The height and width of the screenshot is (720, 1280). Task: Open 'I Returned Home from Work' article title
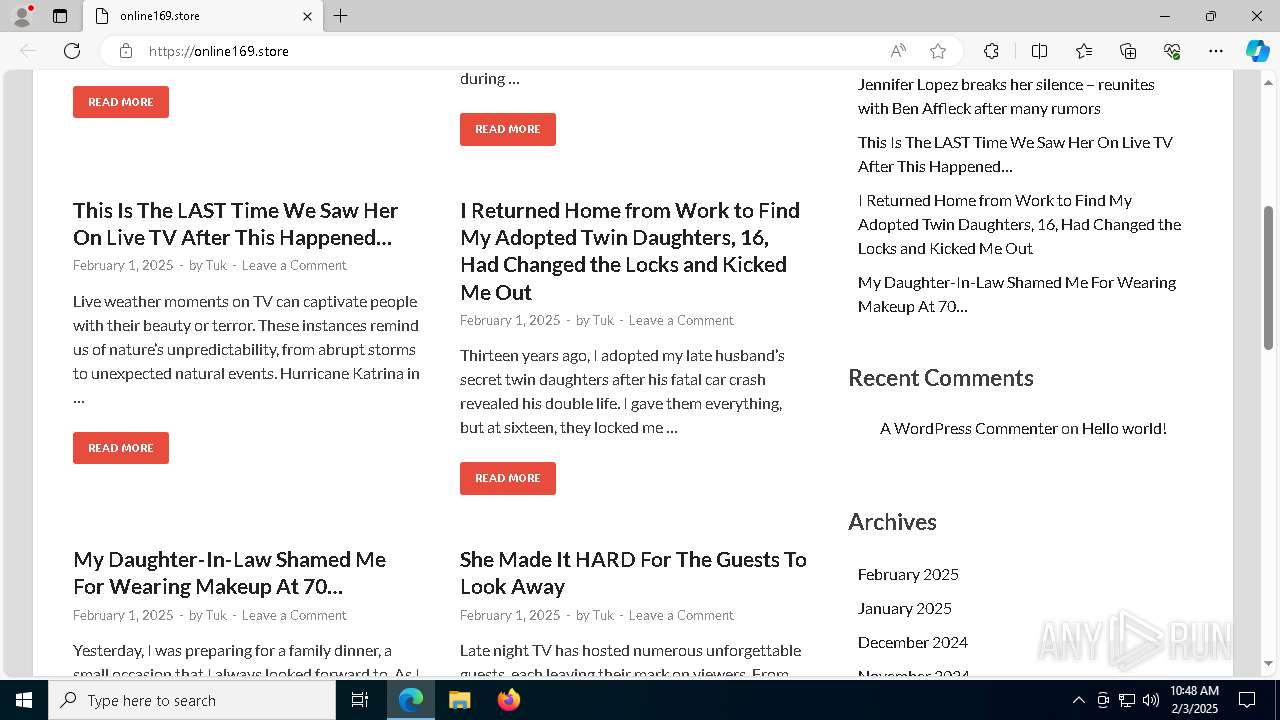630,251
